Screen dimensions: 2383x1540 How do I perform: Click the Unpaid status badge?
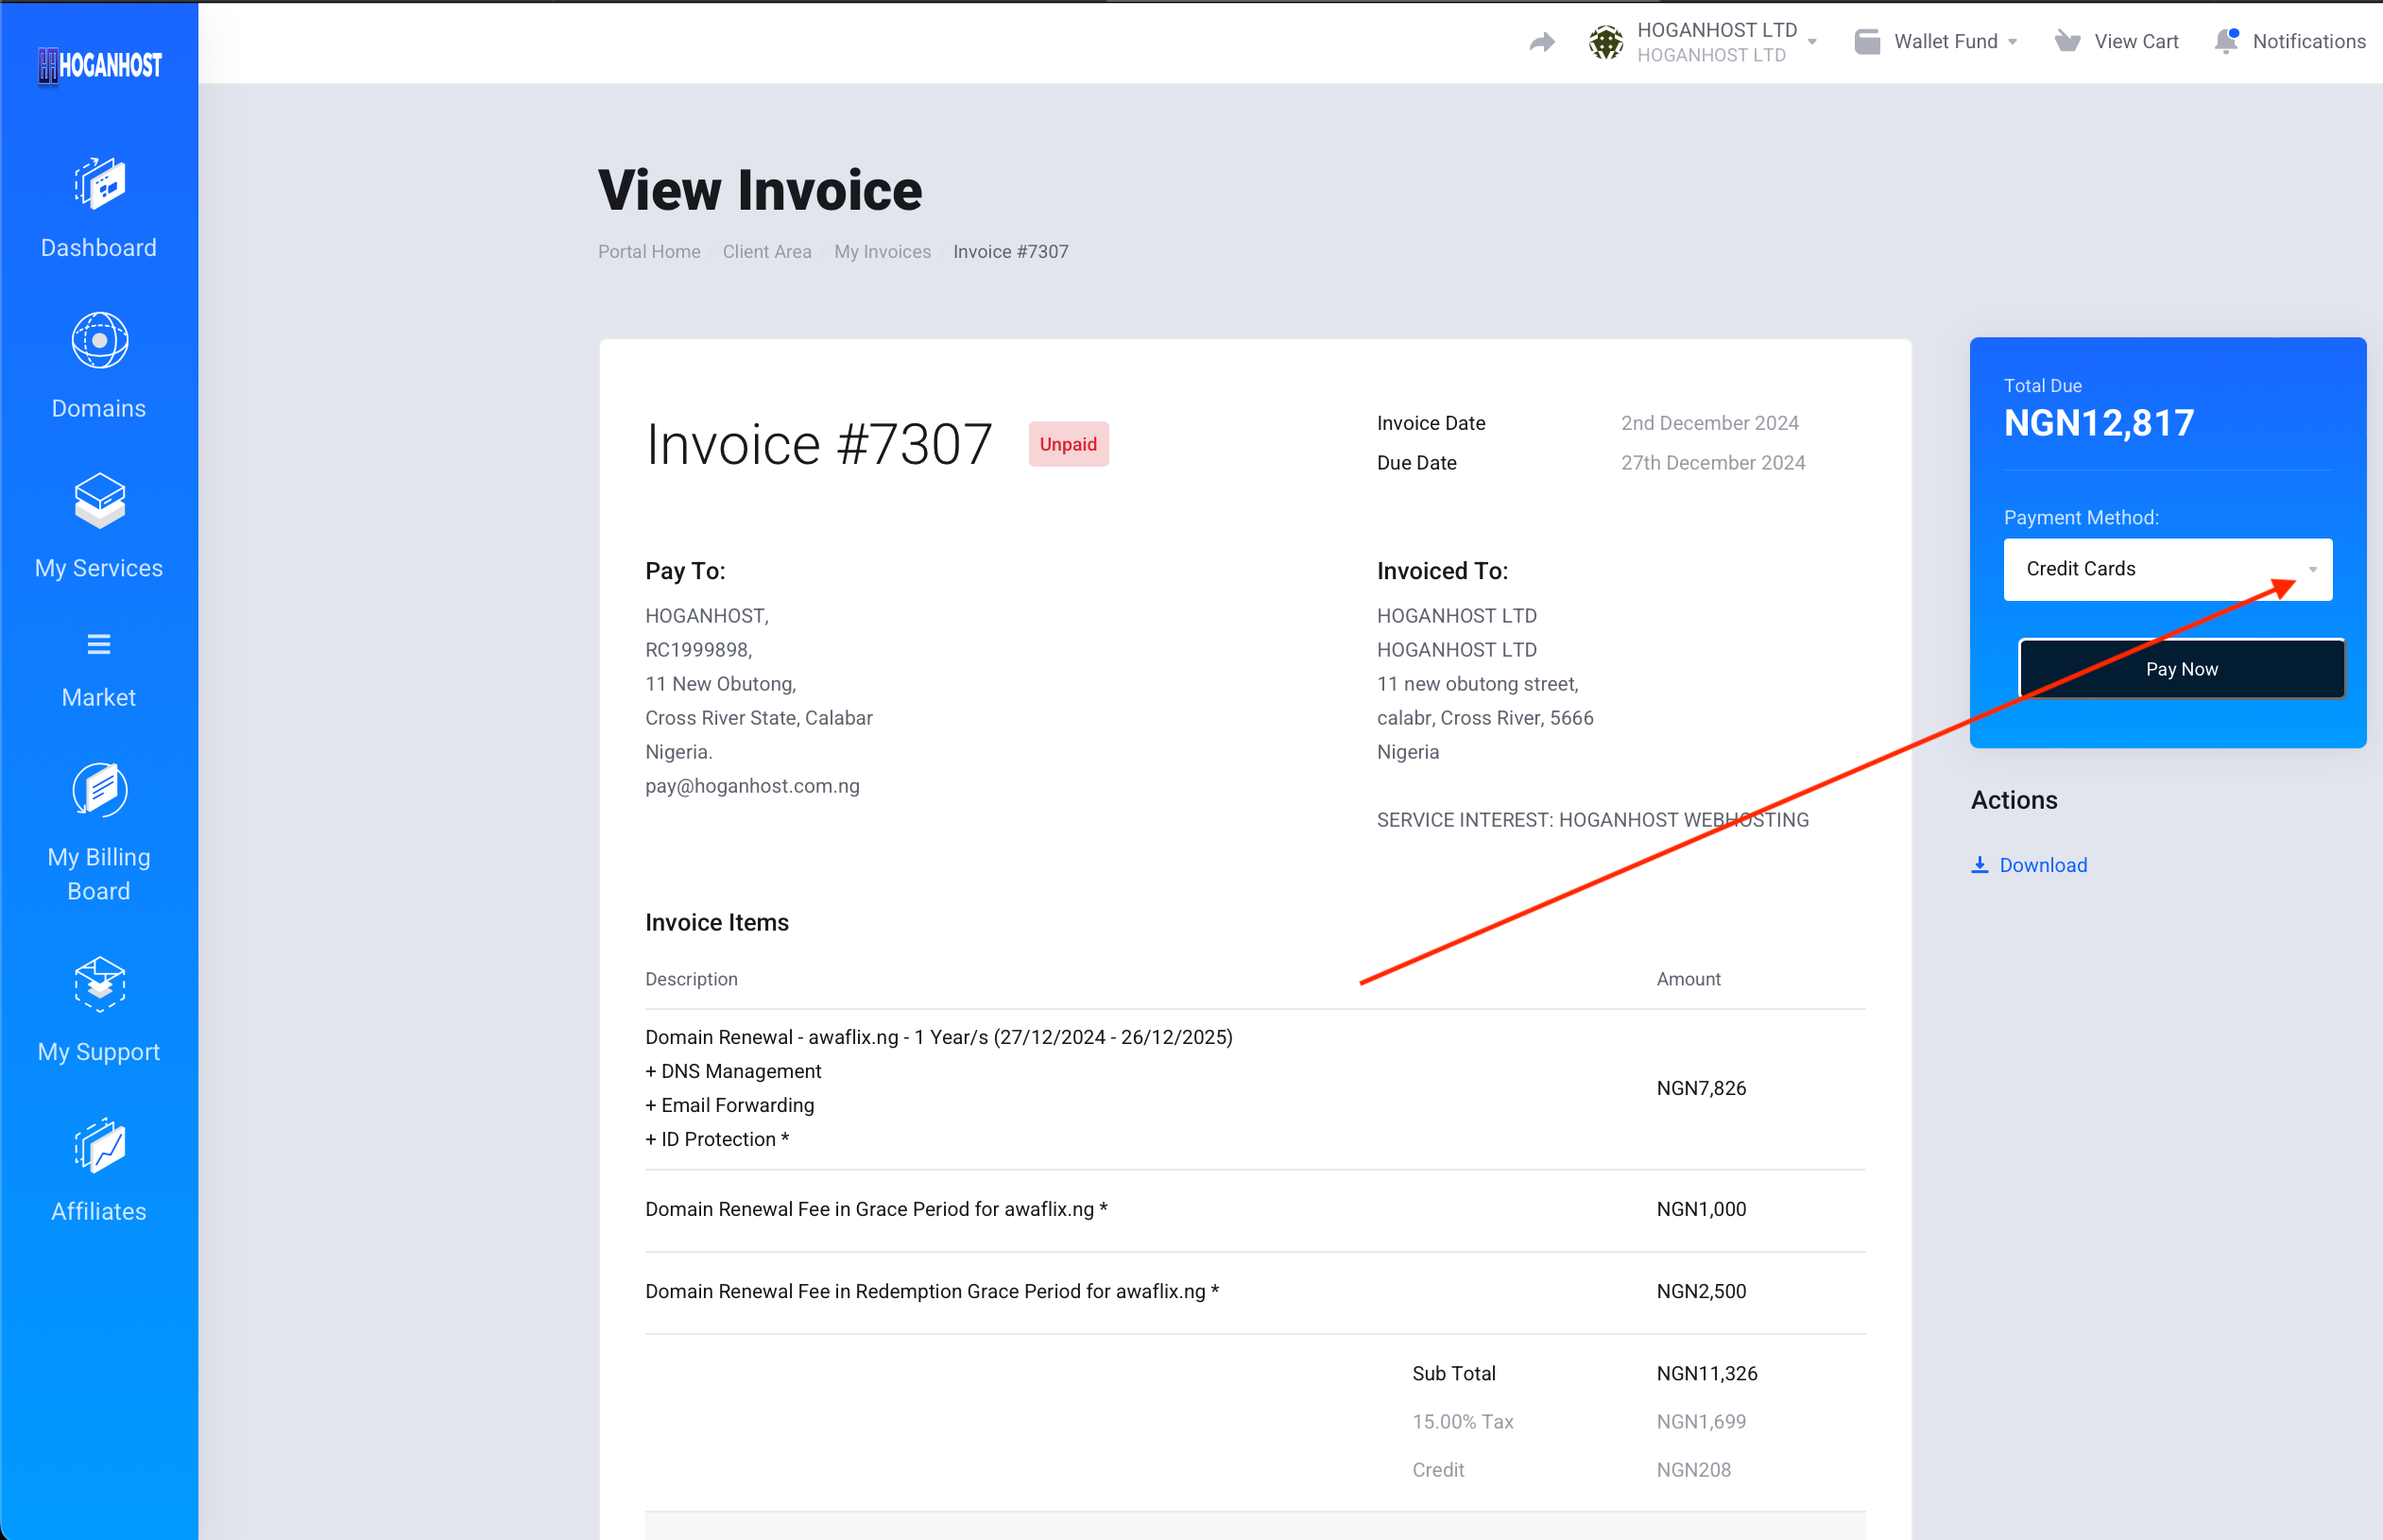[1067, 444]
